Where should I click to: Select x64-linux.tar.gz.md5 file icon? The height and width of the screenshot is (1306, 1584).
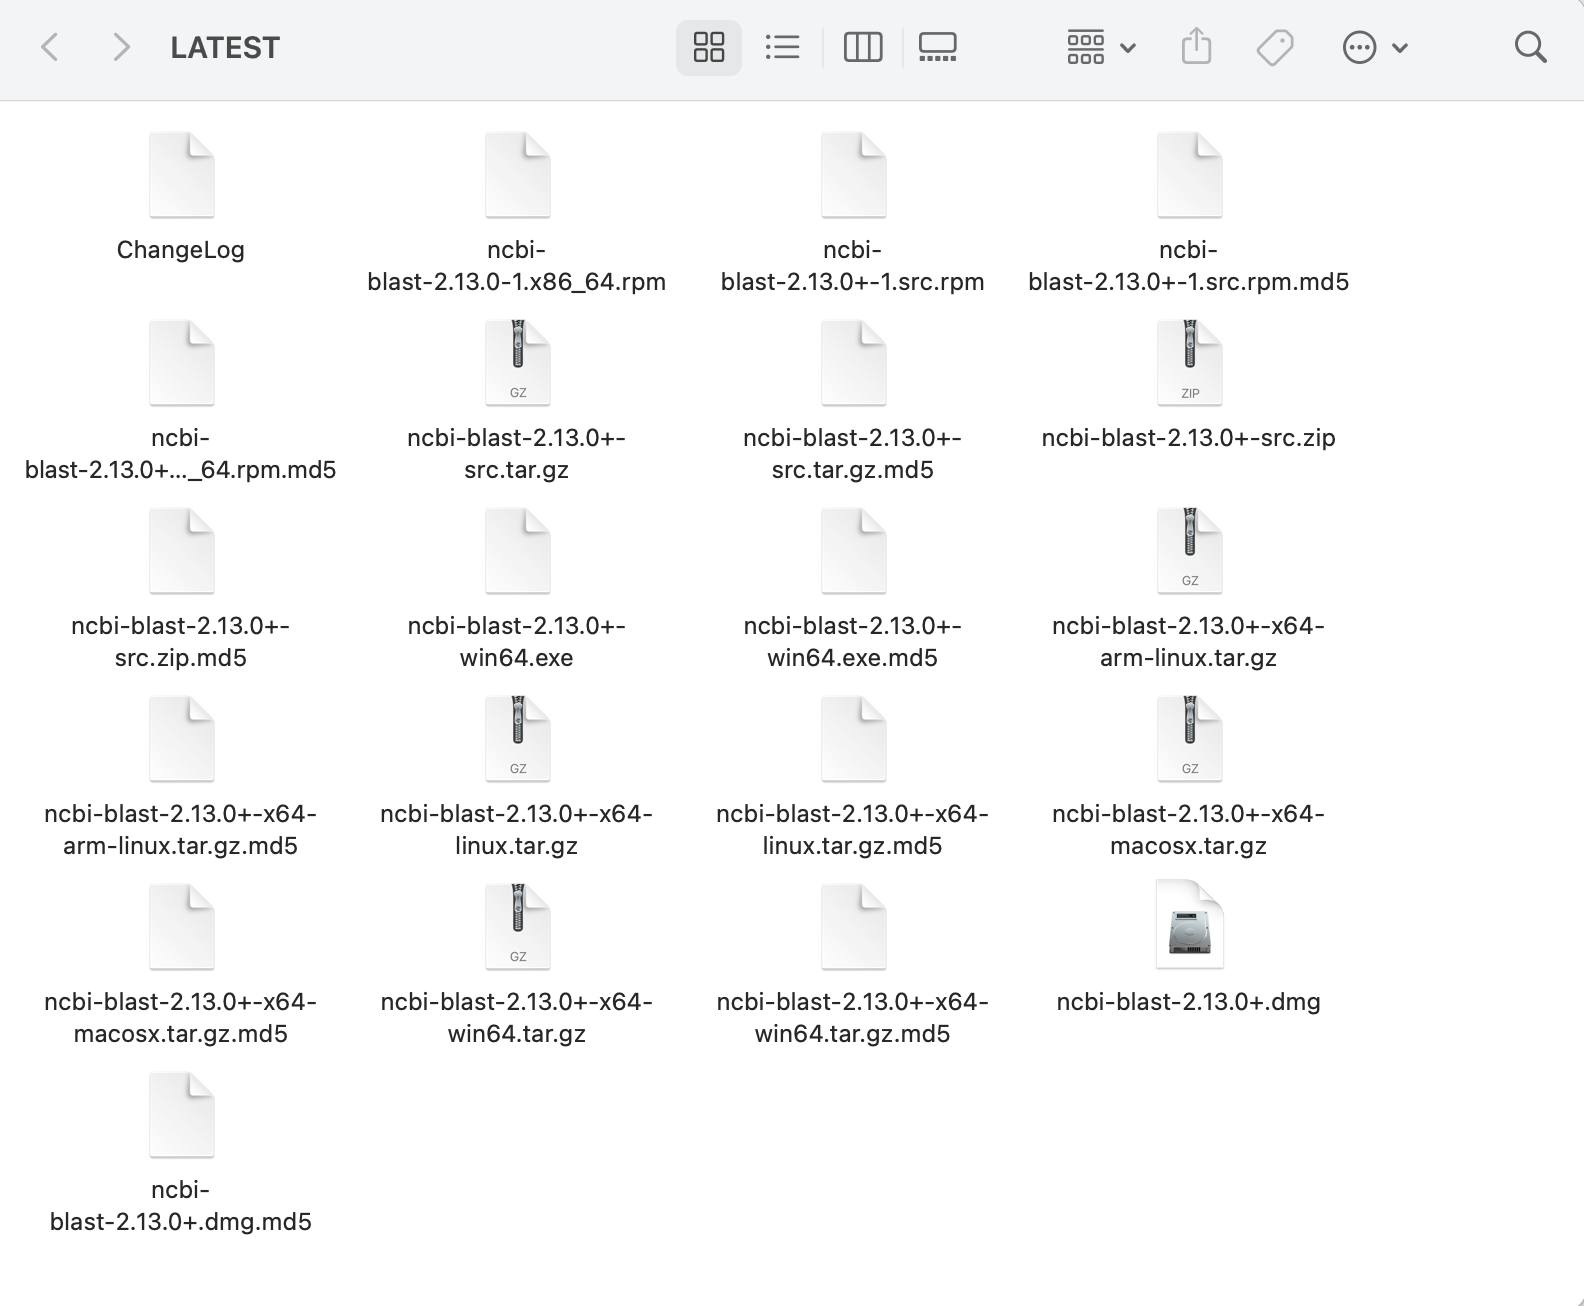point(853,739)
